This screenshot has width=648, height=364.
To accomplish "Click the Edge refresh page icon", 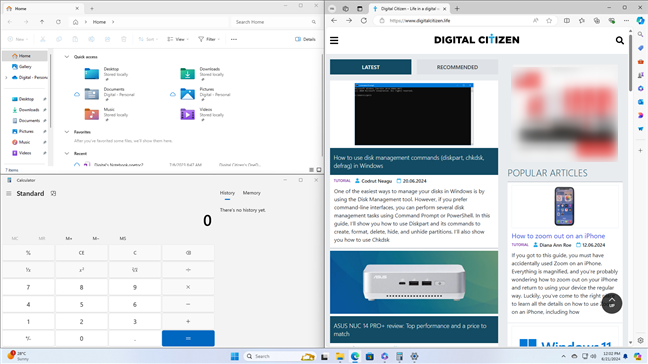I will pyautogui.click(x=364, y=21).
